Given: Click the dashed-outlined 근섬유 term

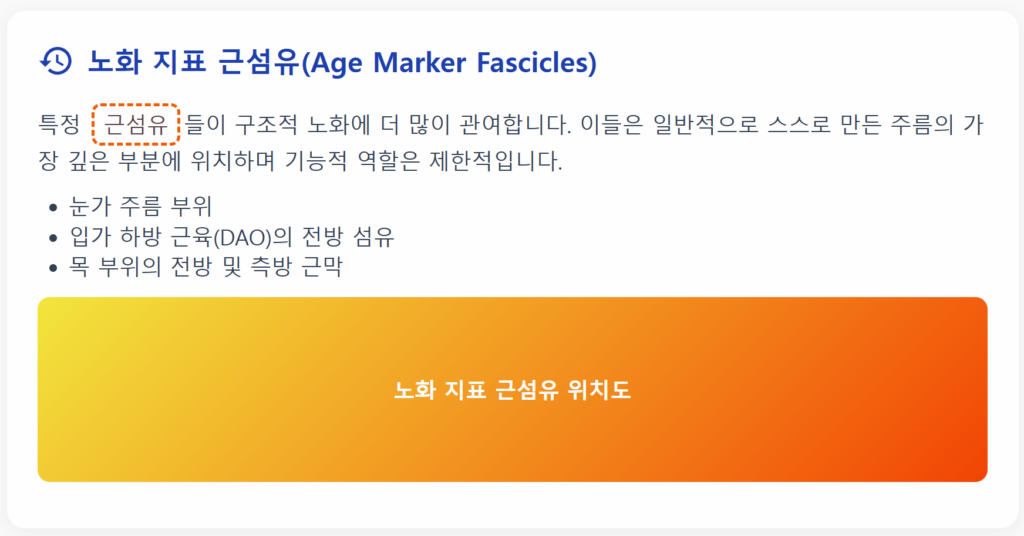Looking at the screenshot, I should (136, 124).
